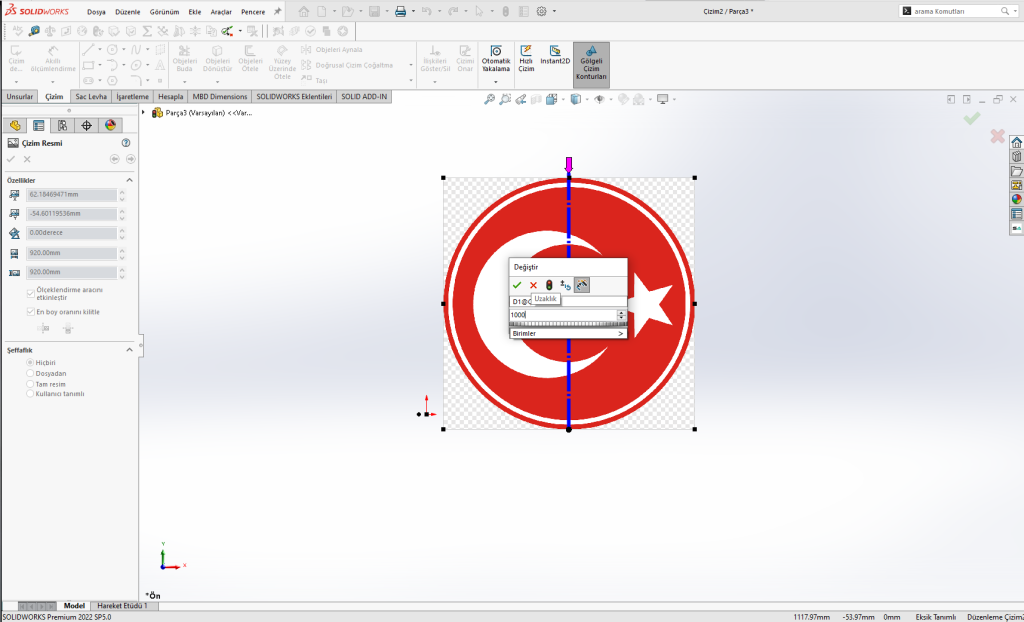Switch to the Hareket Etüdü 1 tab
Screen dimensions: 1024x622
pos(122,606)
